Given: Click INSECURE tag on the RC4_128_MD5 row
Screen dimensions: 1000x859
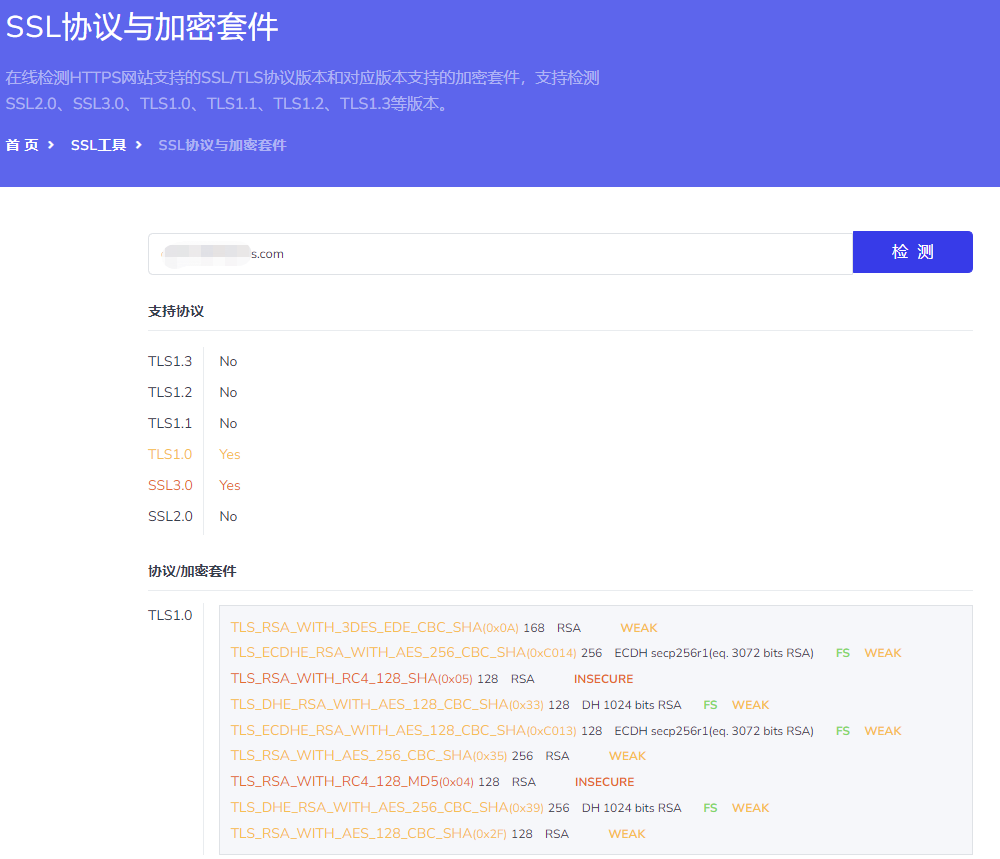Looking at the screenshot, I should pyautogui.click(x=604, y=782).
